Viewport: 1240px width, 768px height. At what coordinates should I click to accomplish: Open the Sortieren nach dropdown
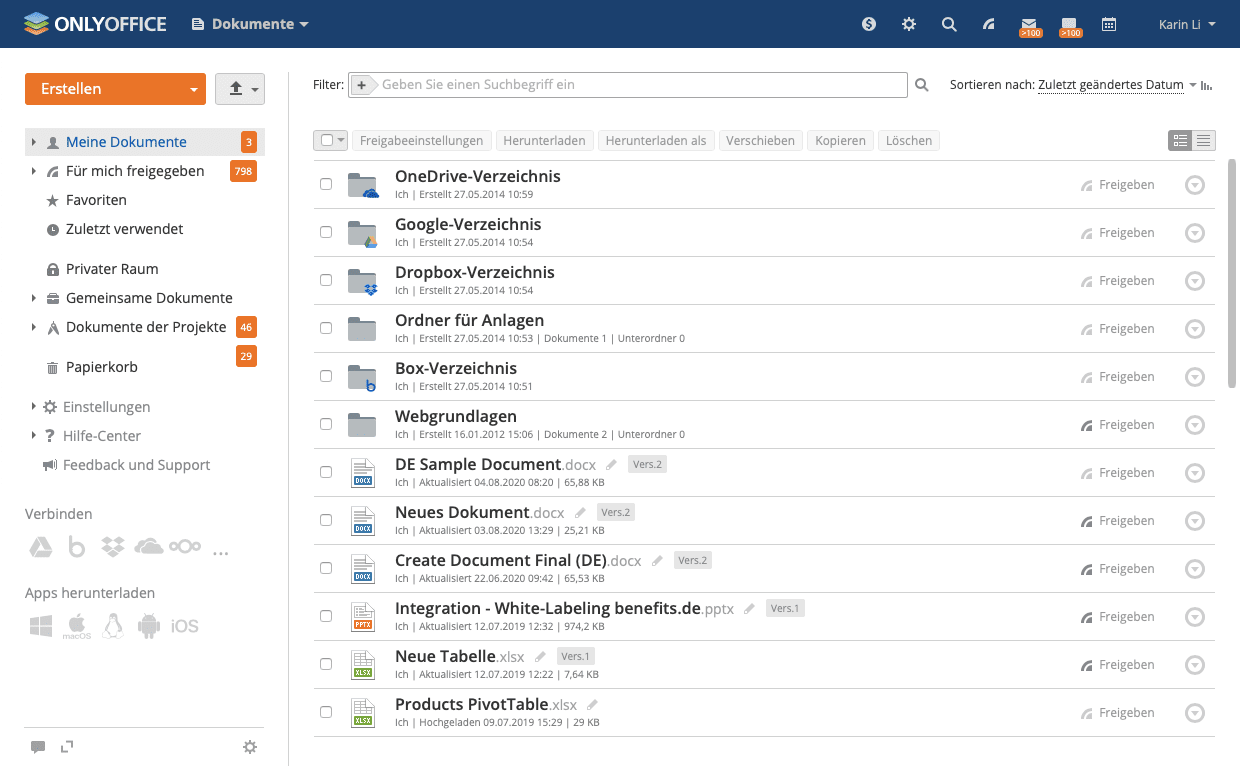[x=1116, y=85]
